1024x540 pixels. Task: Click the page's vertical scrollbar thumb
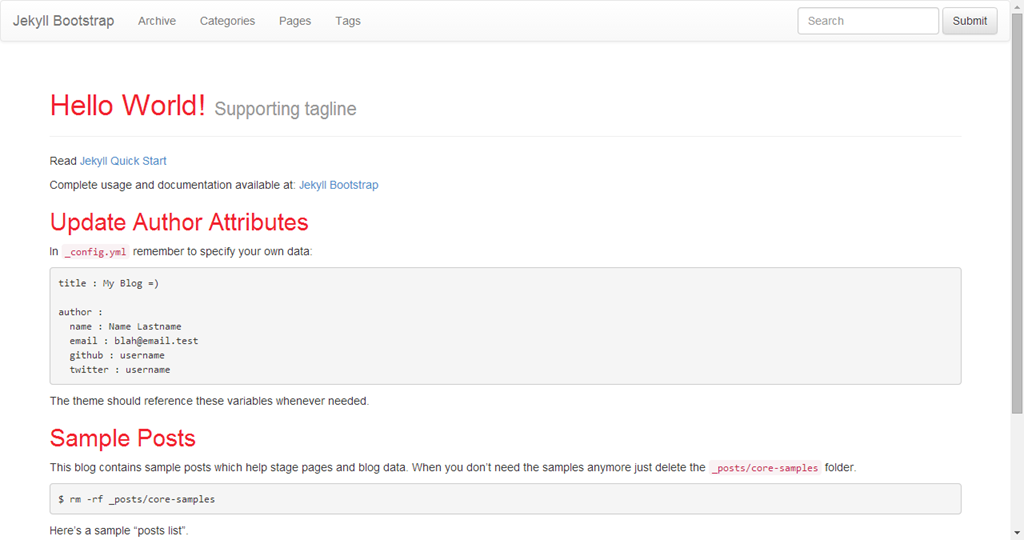[1017, 212]
